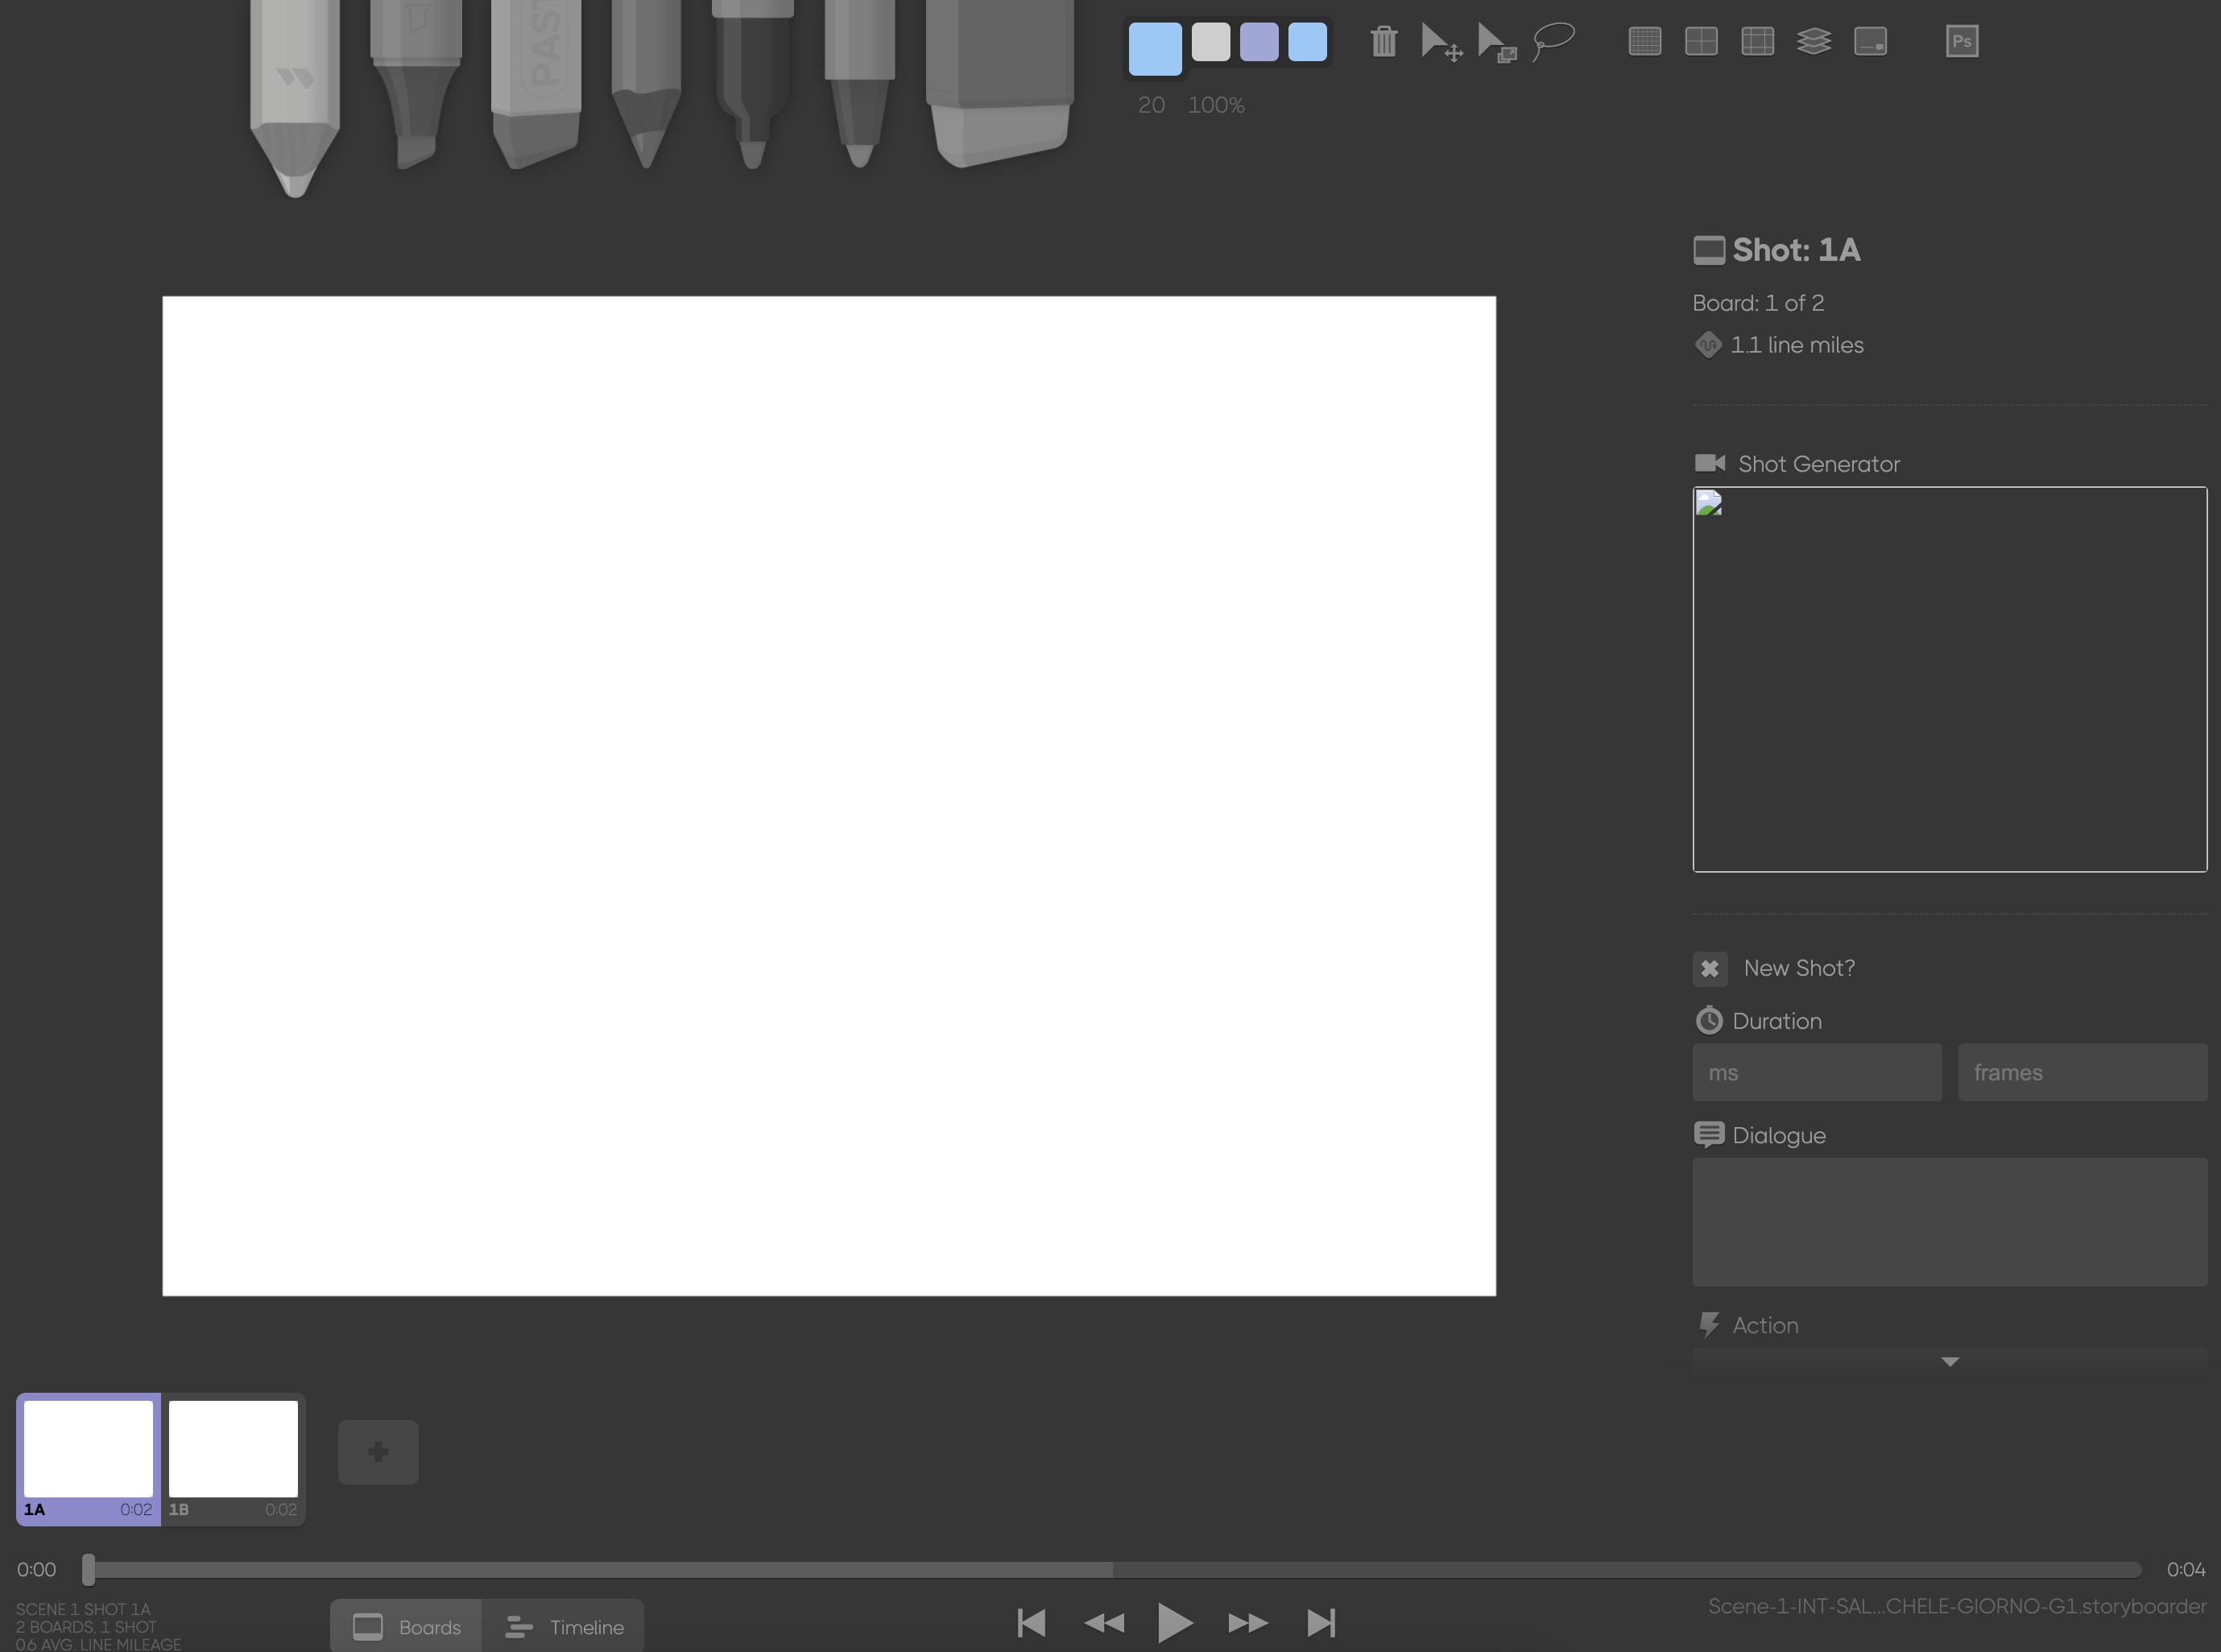Open the Shot Generator panel
2221x1652 pixels.
pos(1817,463)
